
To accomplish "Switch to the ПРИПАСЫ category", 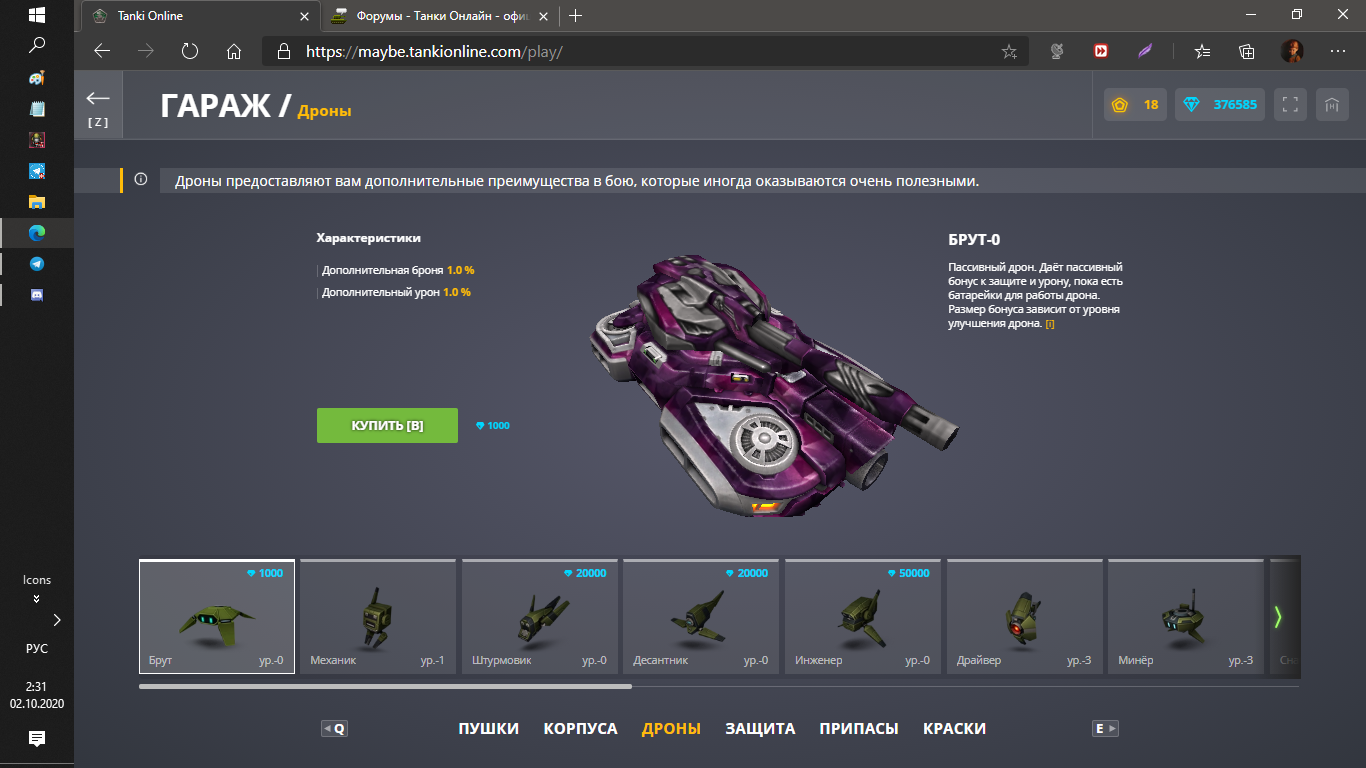I will (x=859, y=729).
